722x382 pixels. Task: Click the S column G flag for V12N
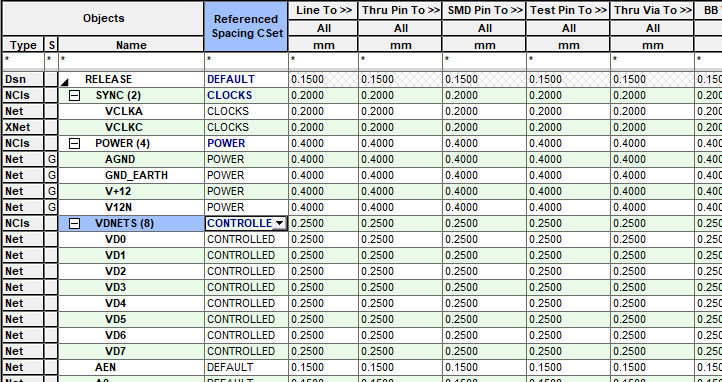coord(51,208)
